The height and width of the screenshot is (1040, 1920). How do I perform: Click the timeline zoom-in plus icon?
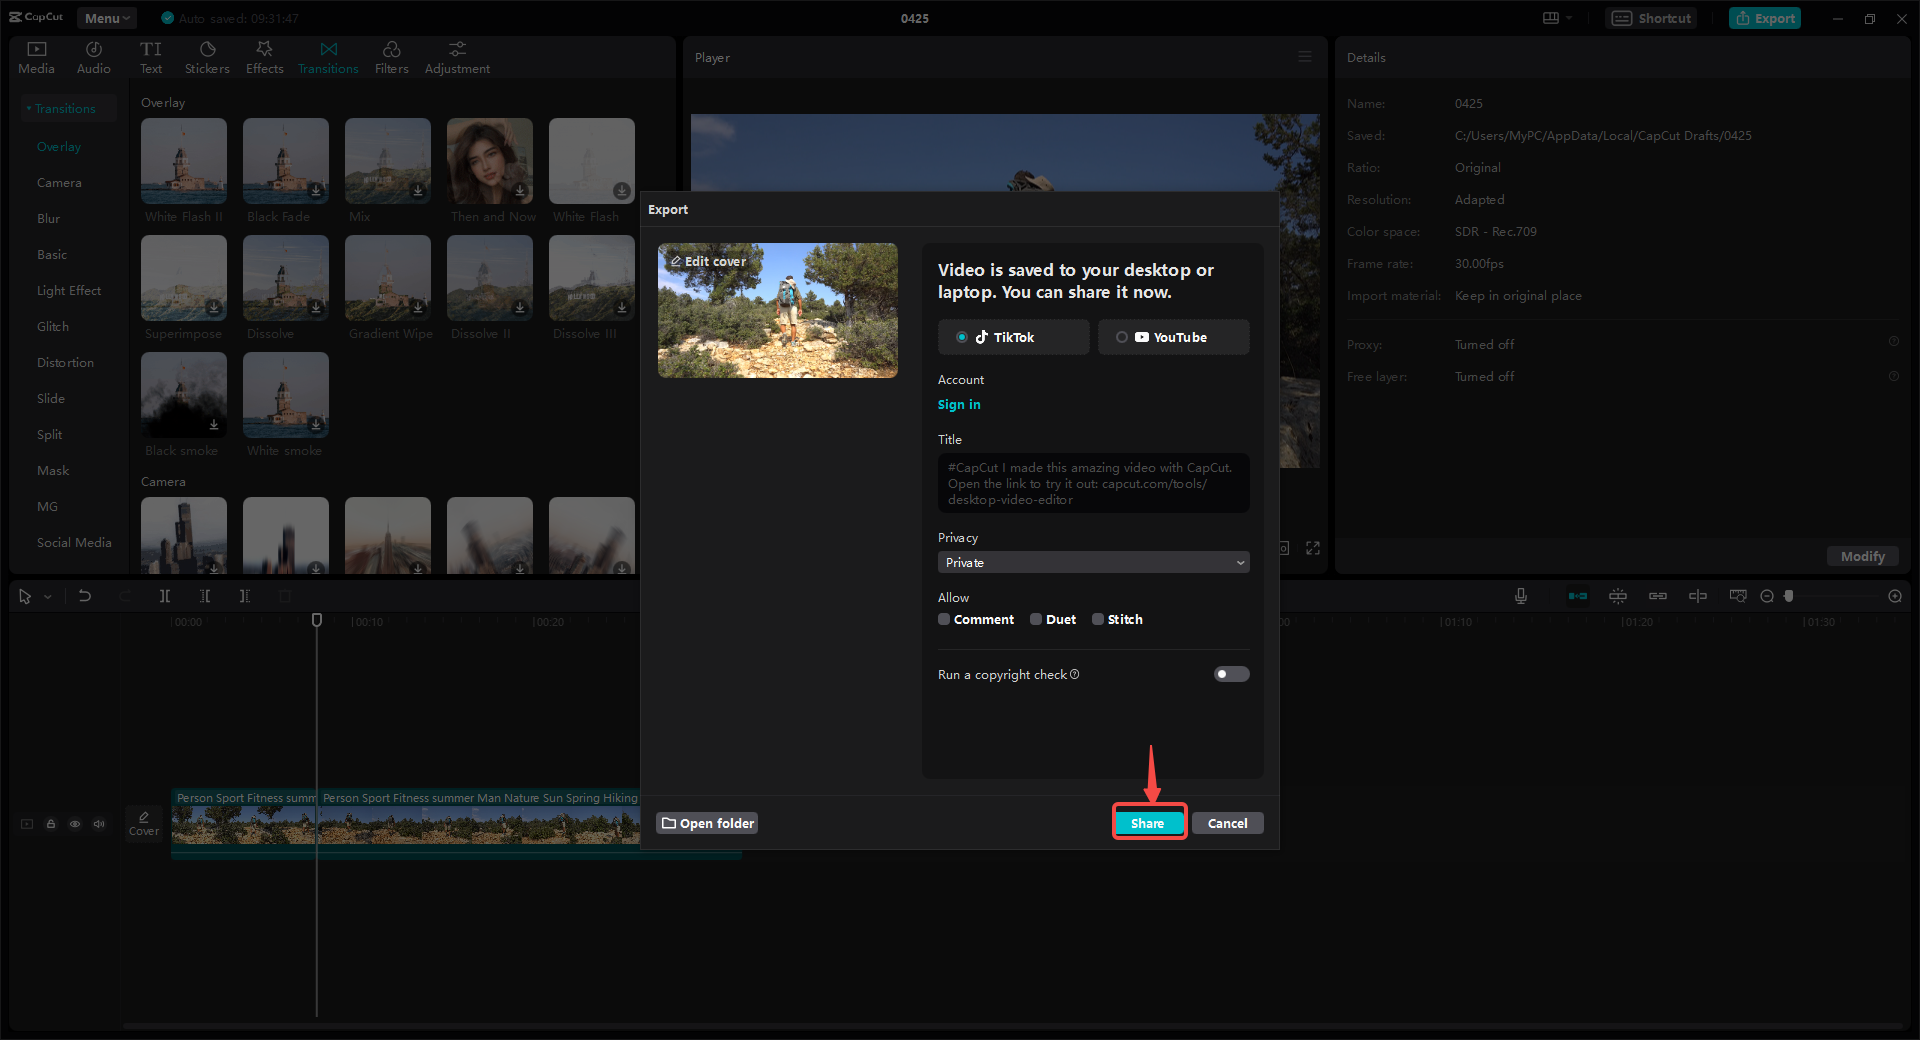(1895, 596)
